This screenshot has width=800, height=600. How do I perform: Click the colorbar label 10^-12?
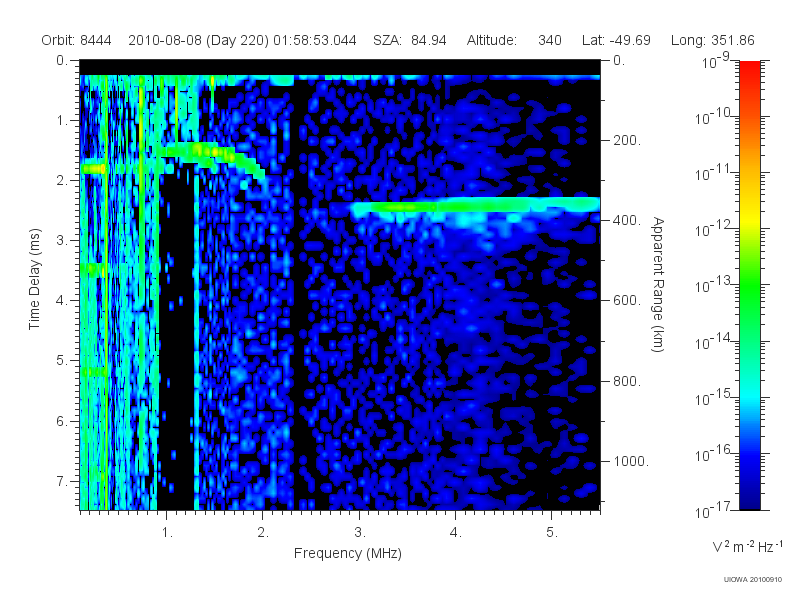coord(715,230)
